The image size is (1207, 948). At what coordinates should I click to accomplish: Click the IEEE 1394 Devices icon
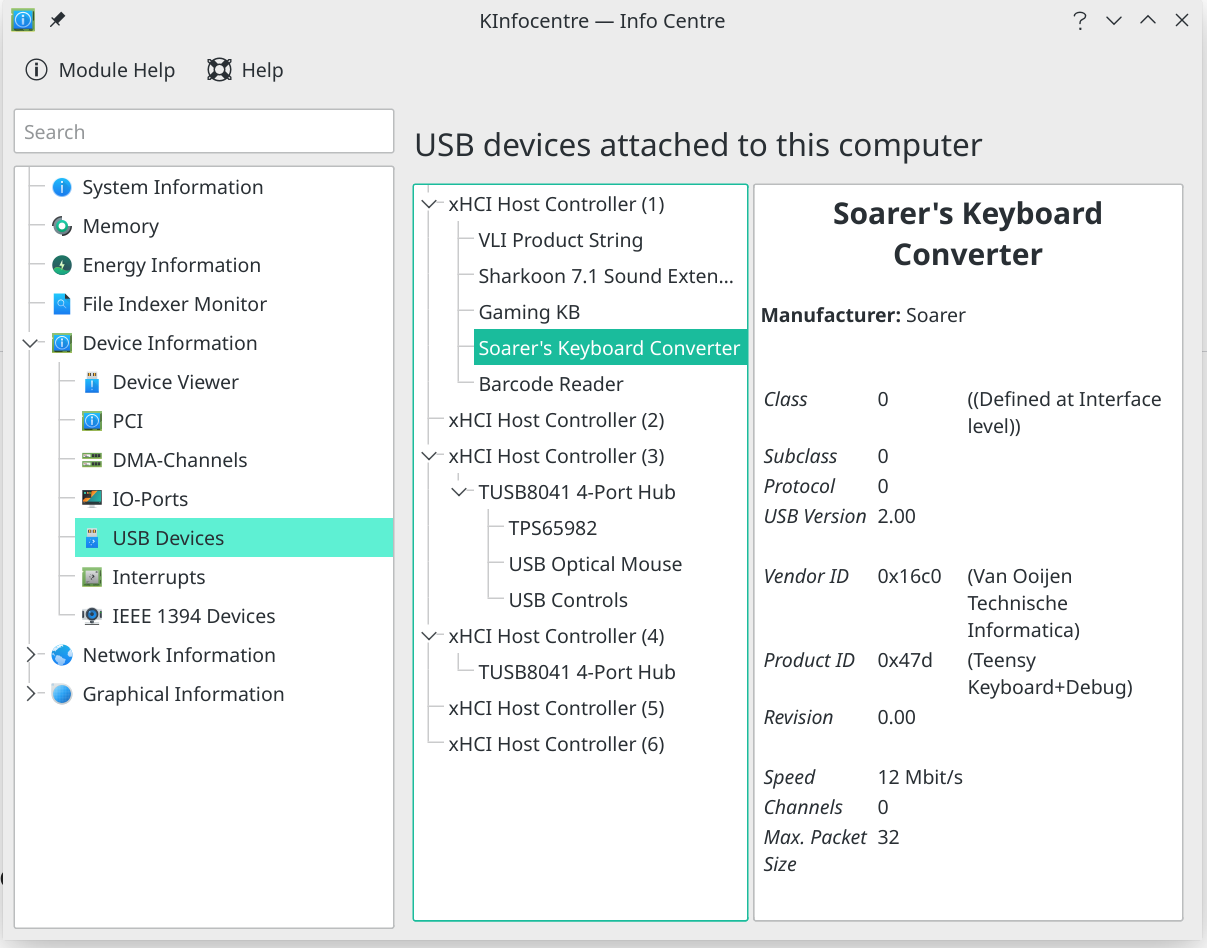pyautogui.click(x=92, y=616)
